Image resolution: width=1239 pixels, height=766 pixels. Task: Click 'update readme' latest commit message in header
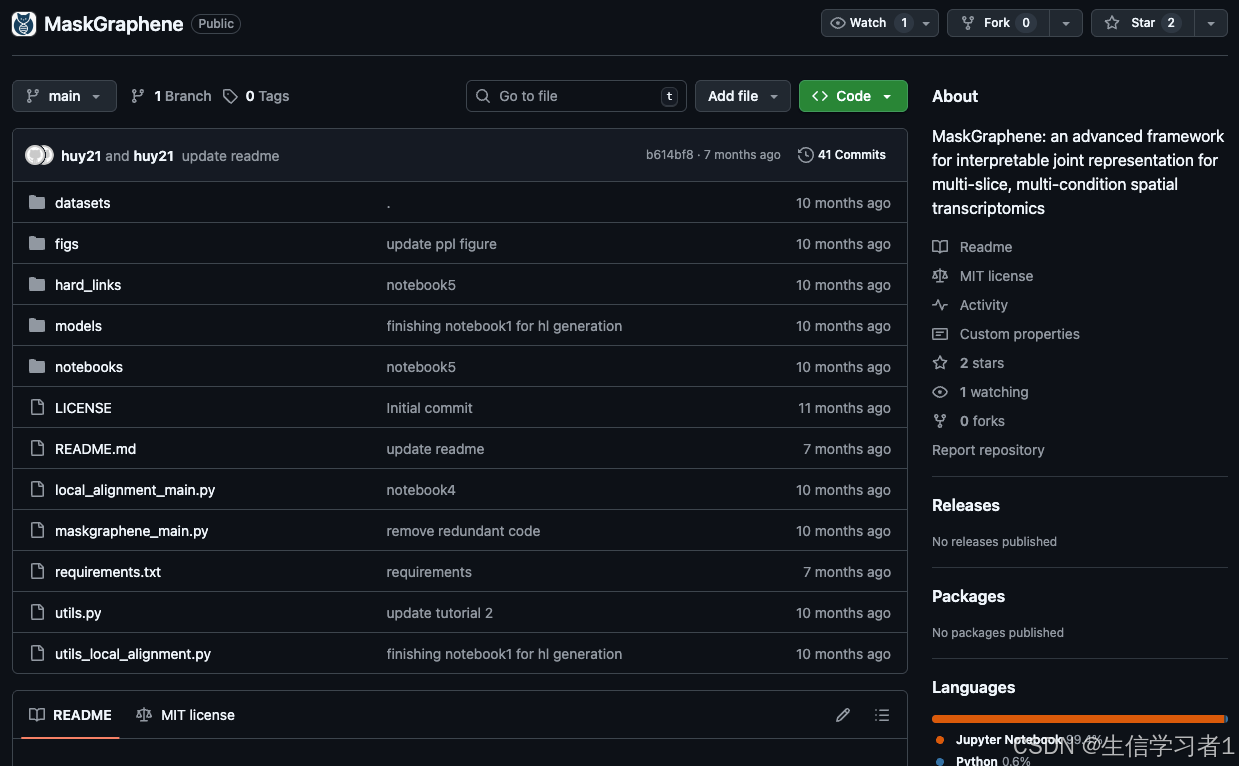click(x=230, y=156)
